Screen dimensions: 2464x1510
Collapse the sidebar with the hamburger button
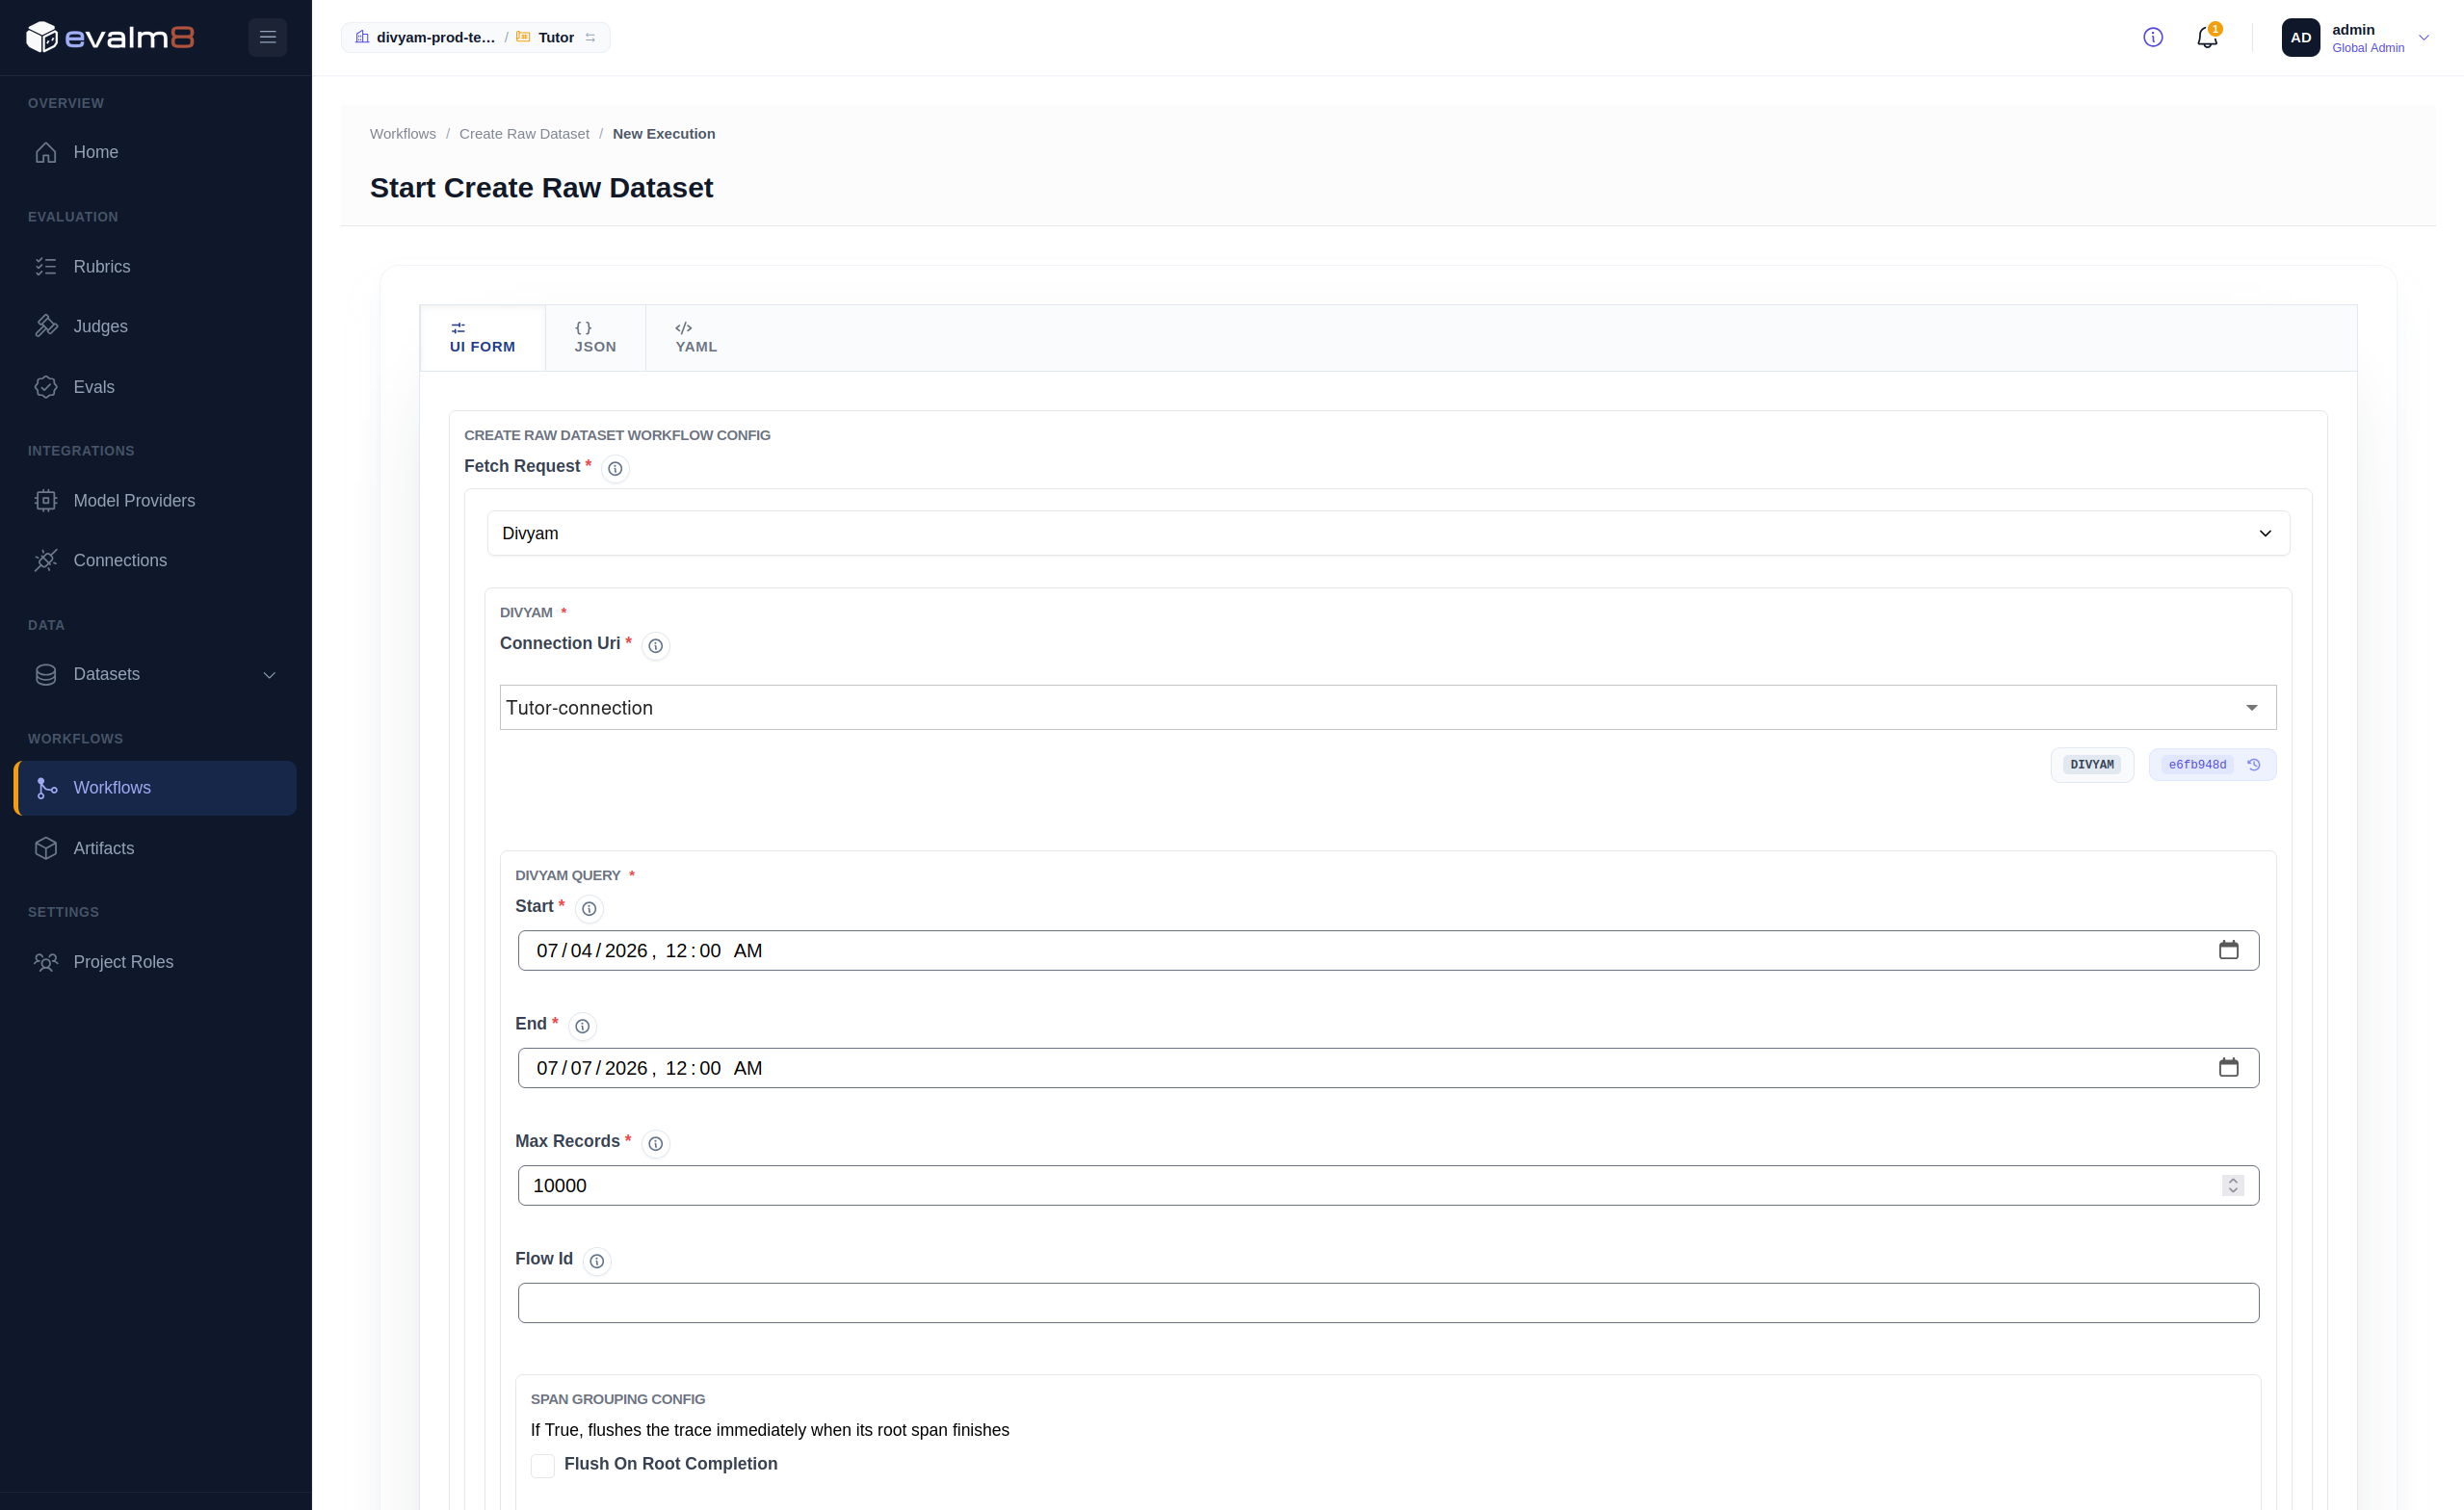click(x=267, y=37)
